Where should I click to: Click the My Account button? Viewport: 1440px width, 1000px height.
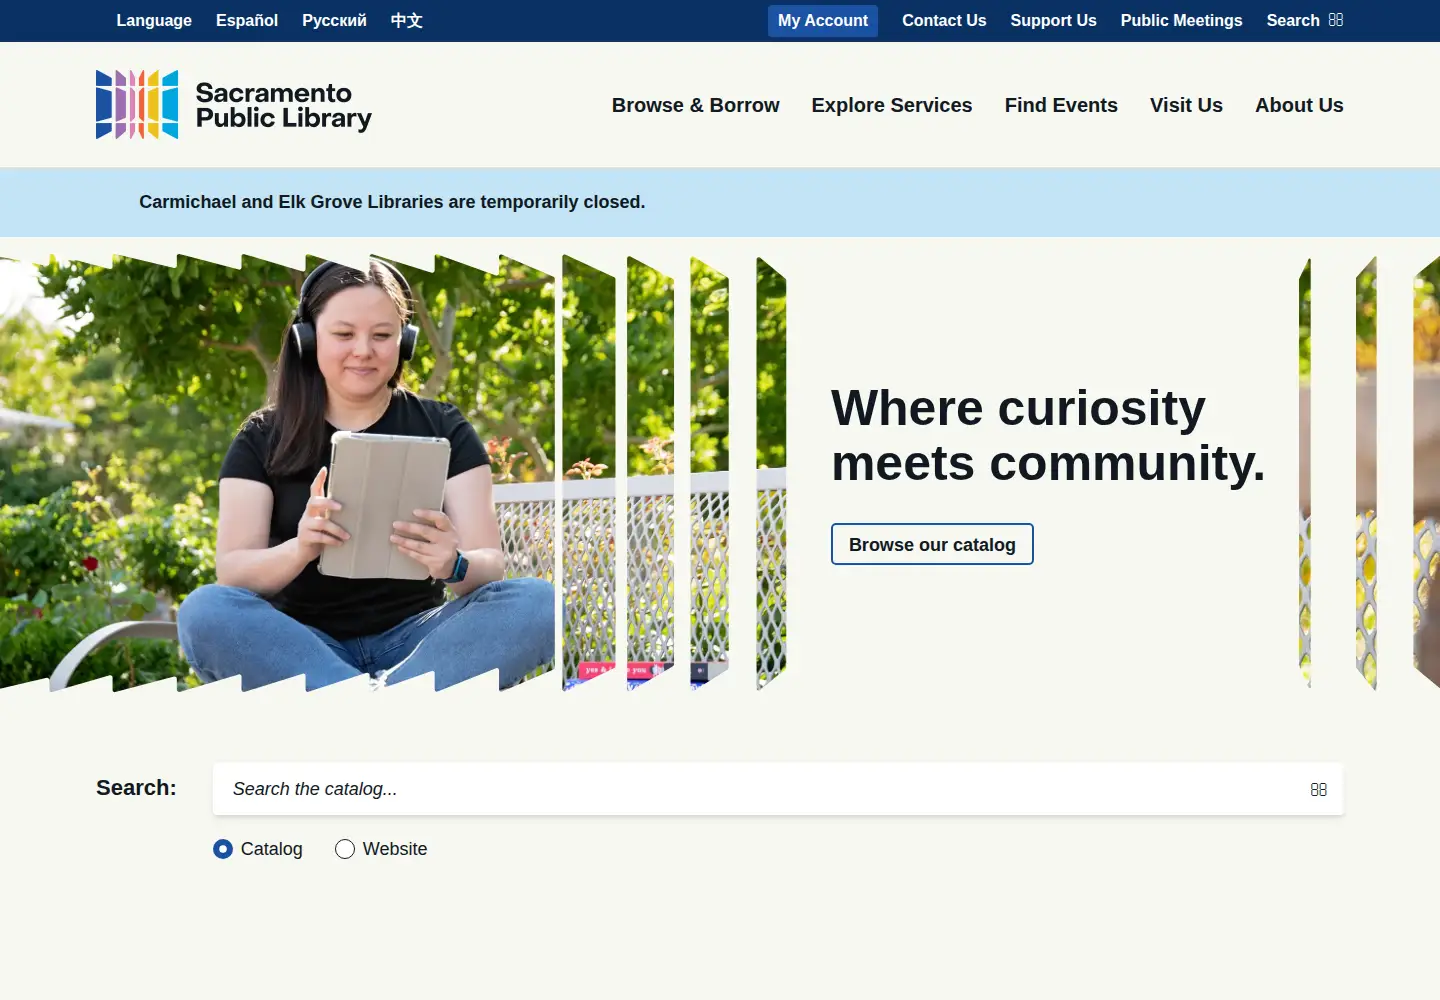[823, 21]
